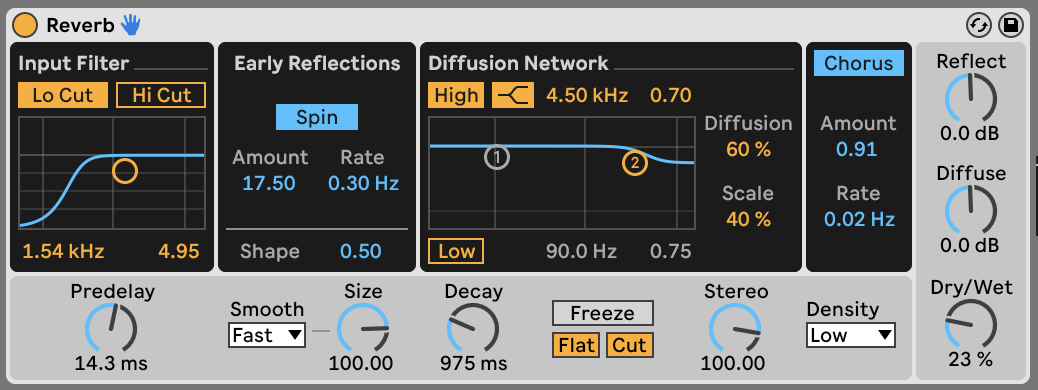Turn off the Chorus section
The width and height of the screenshot is (1038, 390).
tap(859, 64)
